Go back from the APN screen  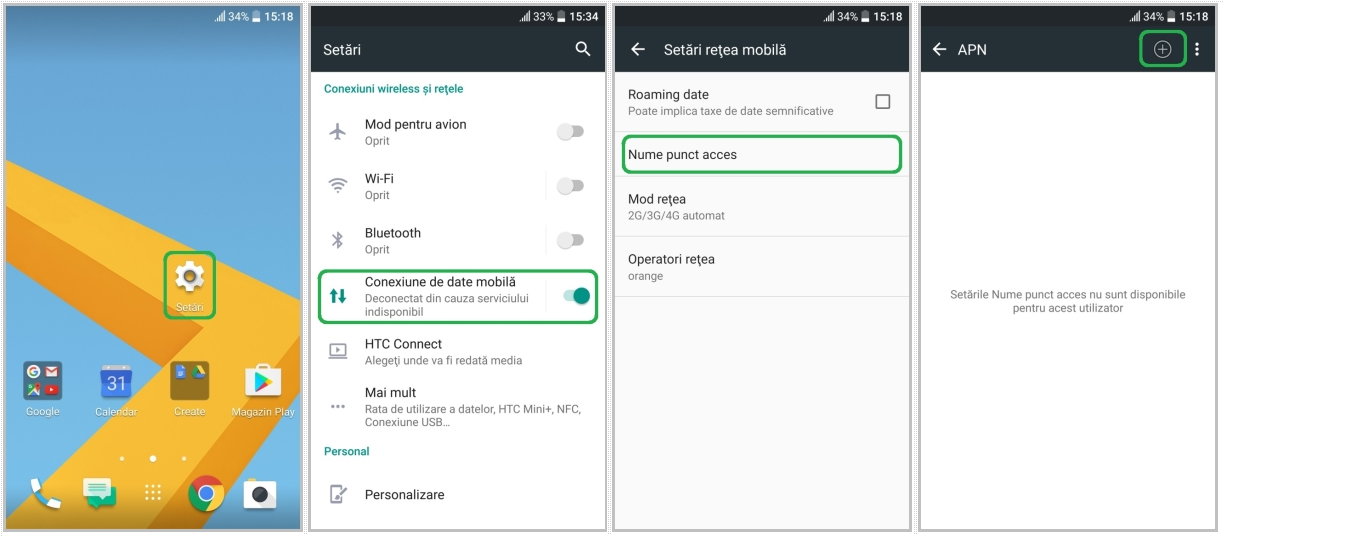click(x=939, y=49)
